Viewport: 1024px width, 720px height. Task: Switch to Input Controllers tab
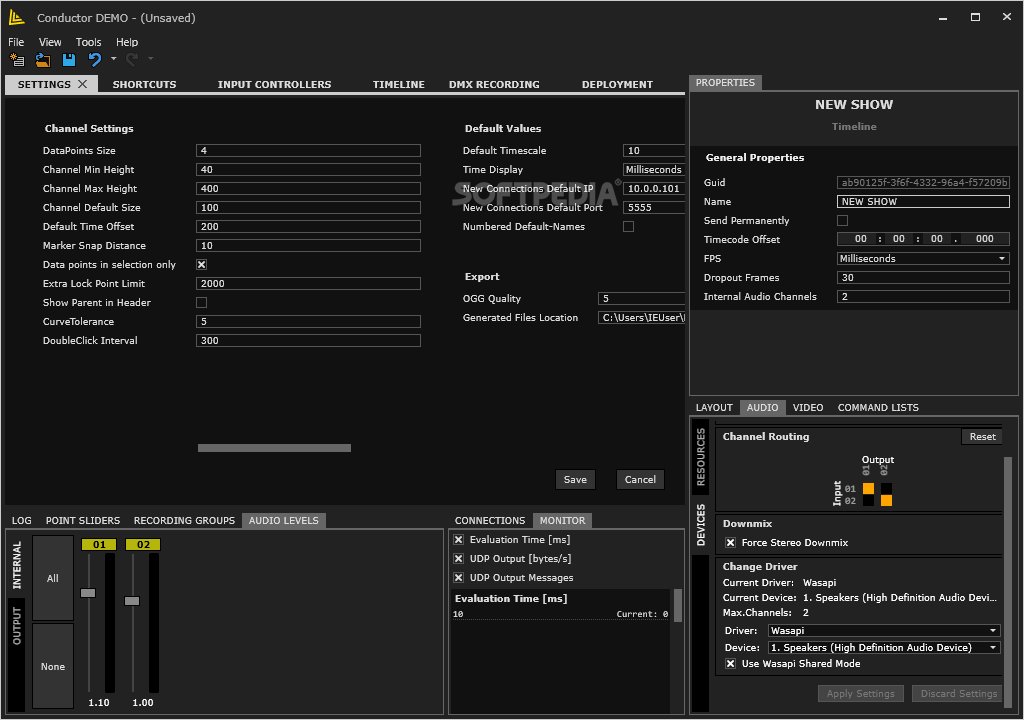(274, 84)
